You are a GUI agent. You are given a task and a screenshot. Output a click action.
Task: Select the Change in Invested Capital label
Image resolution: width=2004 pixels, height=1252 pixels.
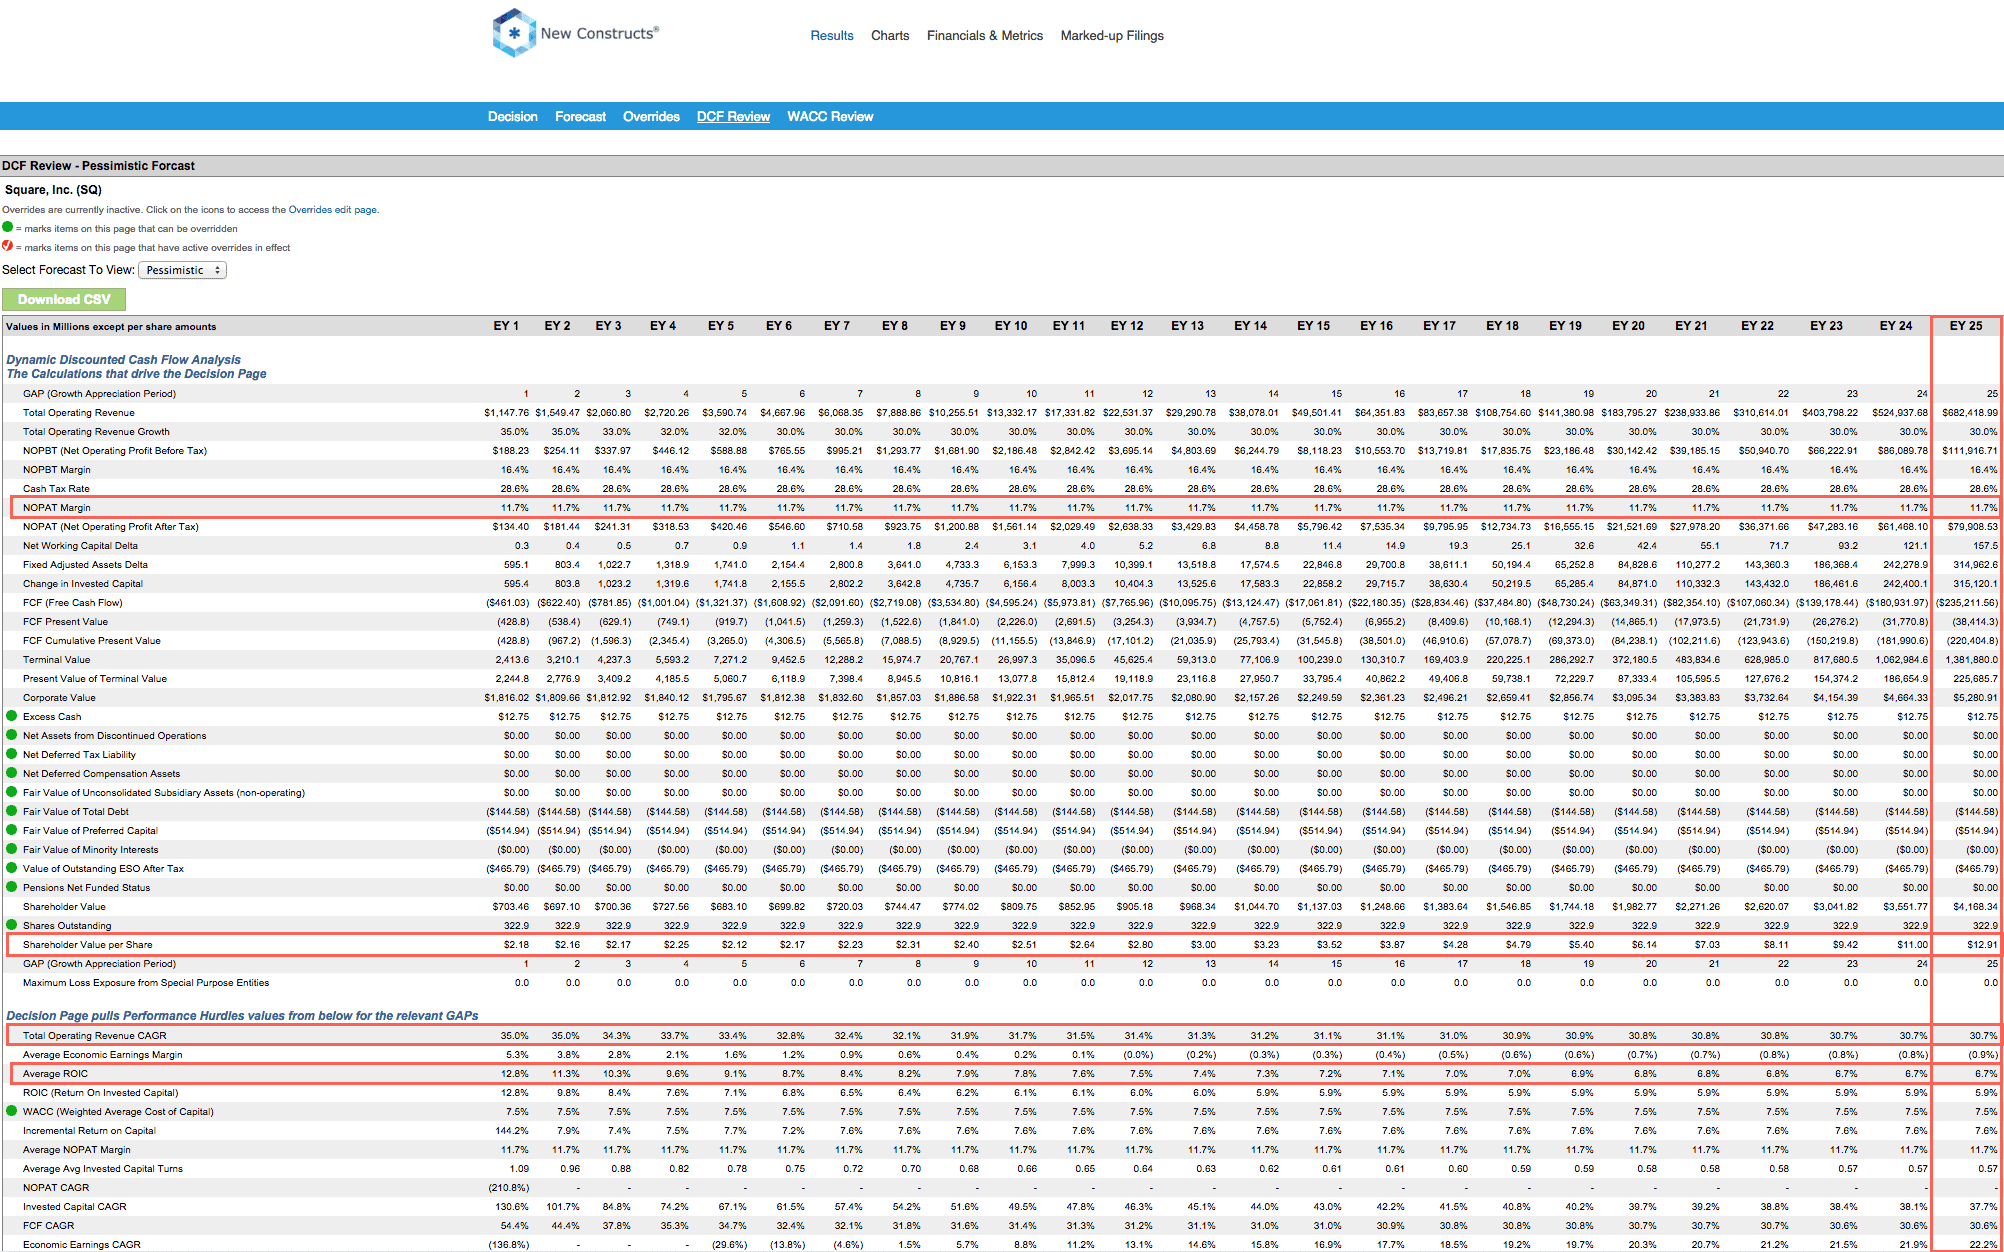click(x=83, y=584)
